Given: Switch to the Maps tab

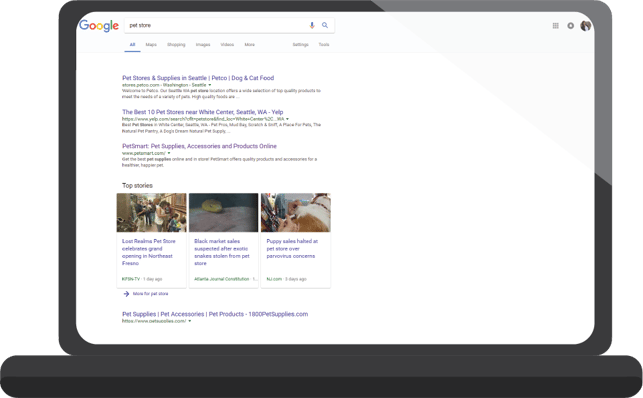Looking at the screenshot, I should [x=151, y=45].
